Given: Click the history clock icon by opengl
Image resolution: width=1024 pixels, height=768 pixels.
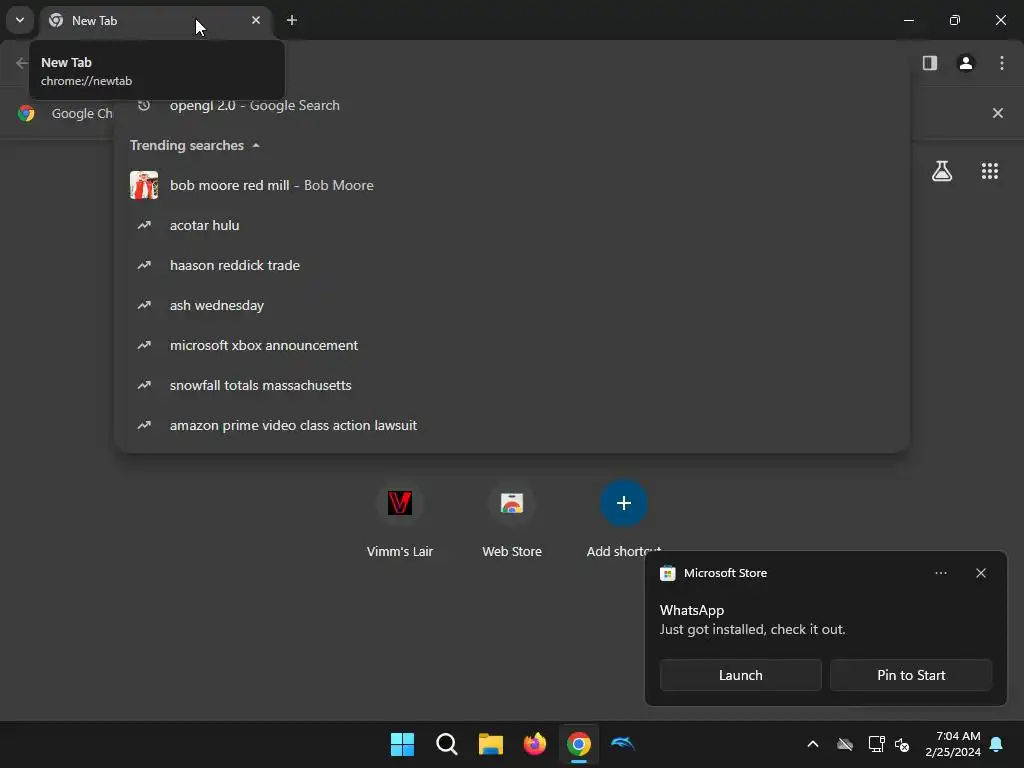Looking at the screenshot, I should pos(144,105).
